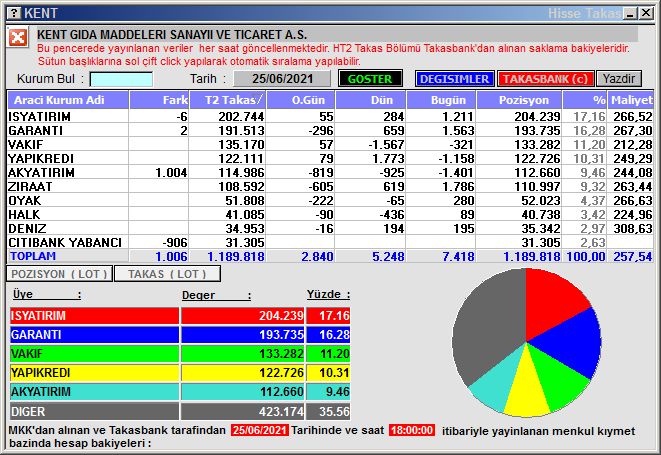The width and height of the screenshot is (661, 455).
Task: Open the help question mark icon
Action: pyautogui.click(x=14, y=13)
